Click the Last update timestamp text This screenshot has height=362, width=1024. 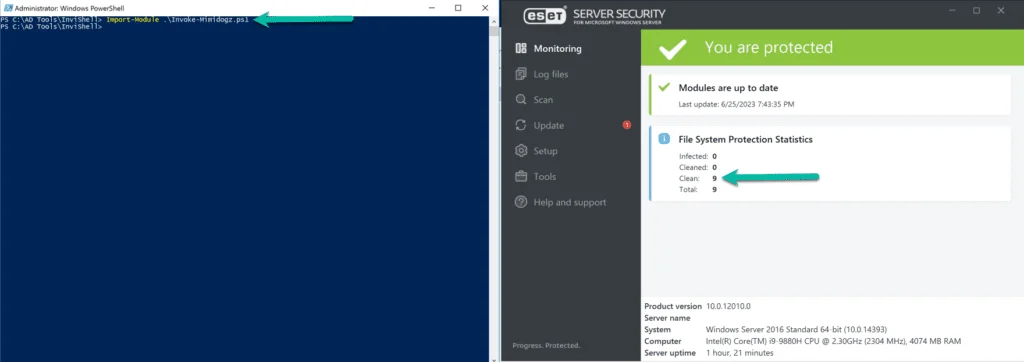pyautogui.click(x=737, y=104)
